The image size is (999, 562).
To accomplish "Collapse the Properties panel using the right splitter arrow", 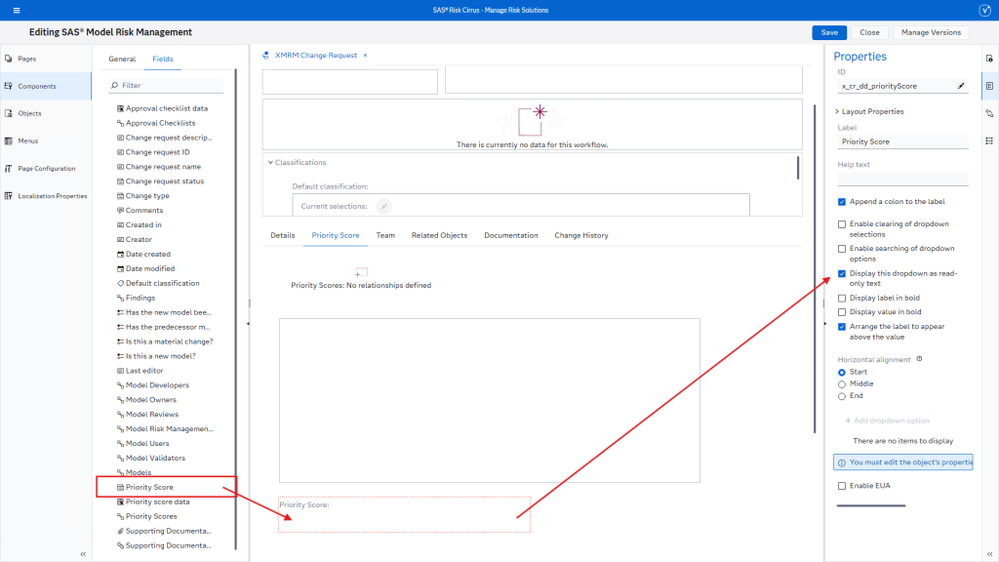I will click(x=825, y=324).
